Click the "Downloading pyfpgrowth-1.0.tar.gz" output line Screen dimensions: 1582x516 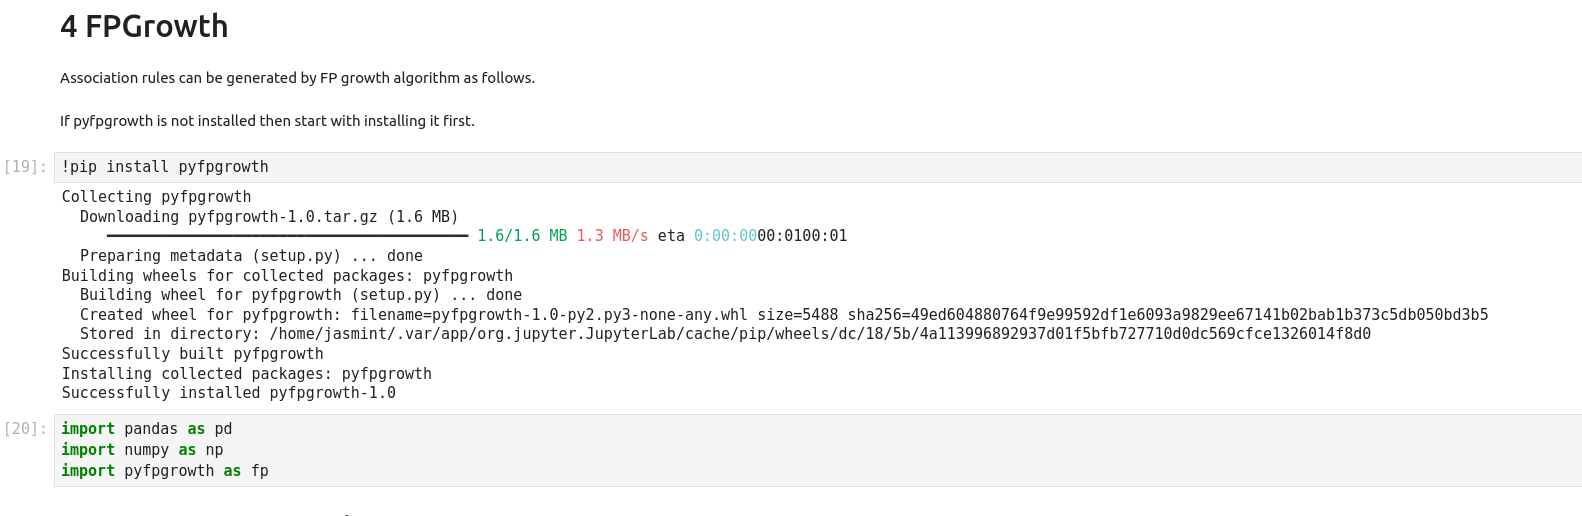pos(268,217)
